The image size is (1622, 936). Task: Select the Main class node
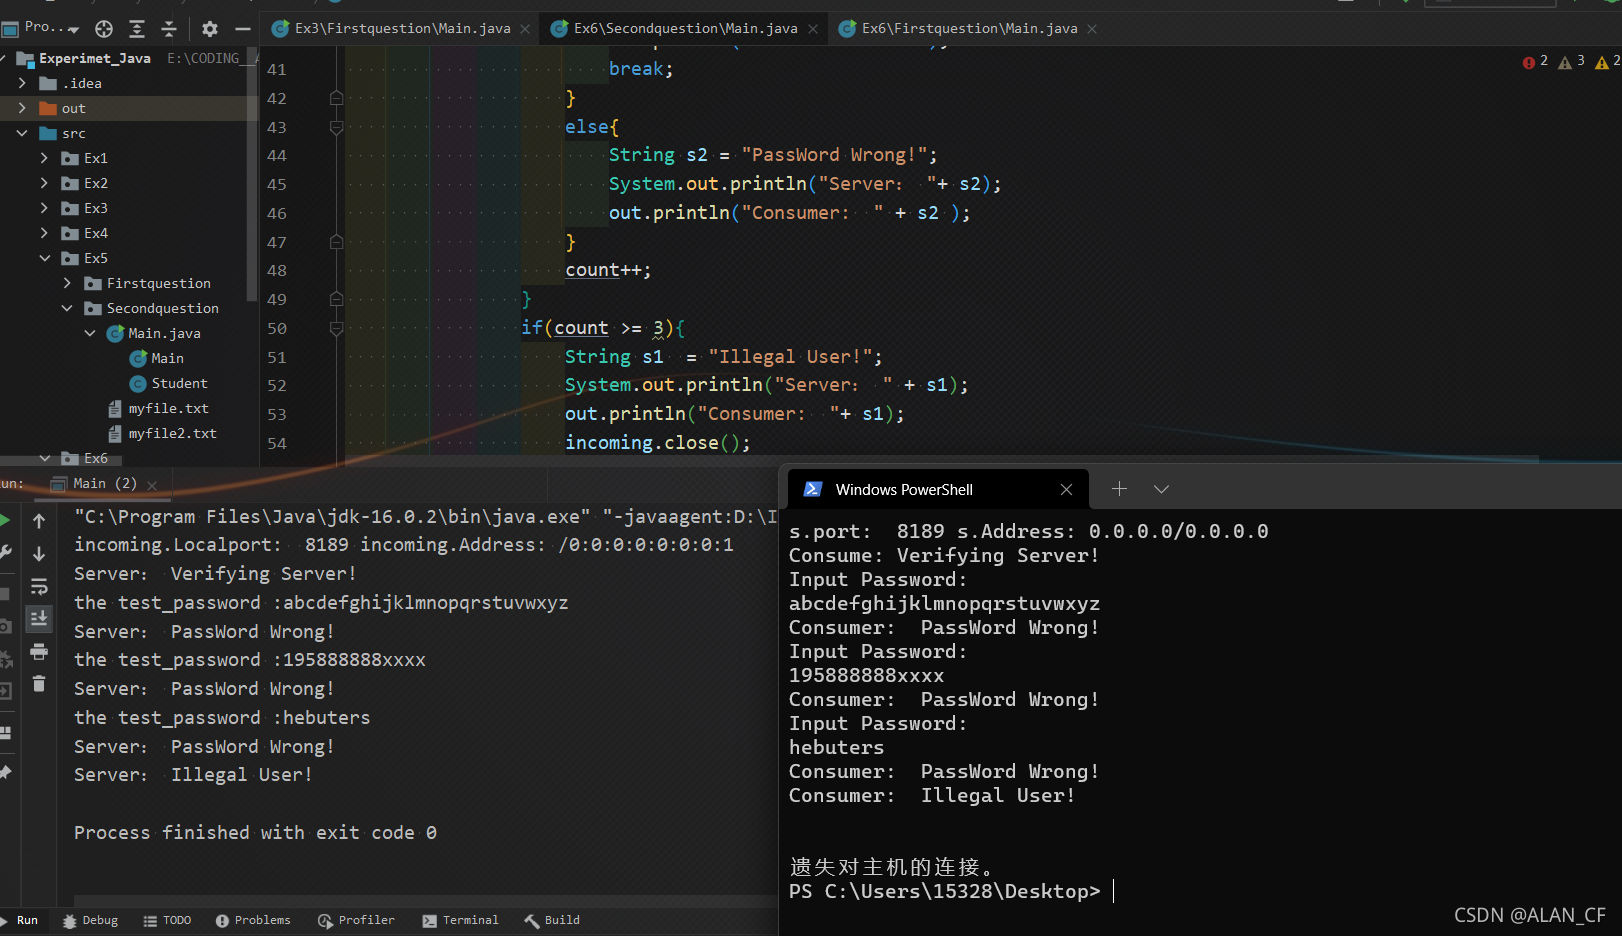pyautogui.click(x=157, y=358)
